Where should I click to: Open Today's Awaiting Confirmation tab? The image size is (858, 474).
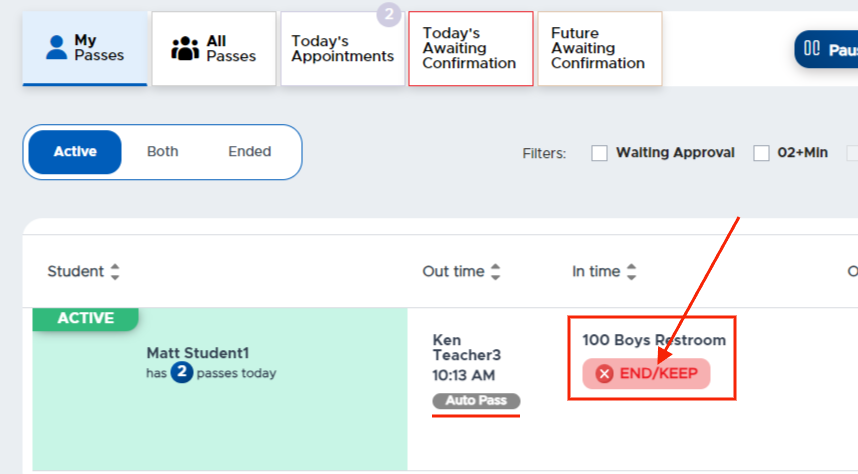(471, 48)
